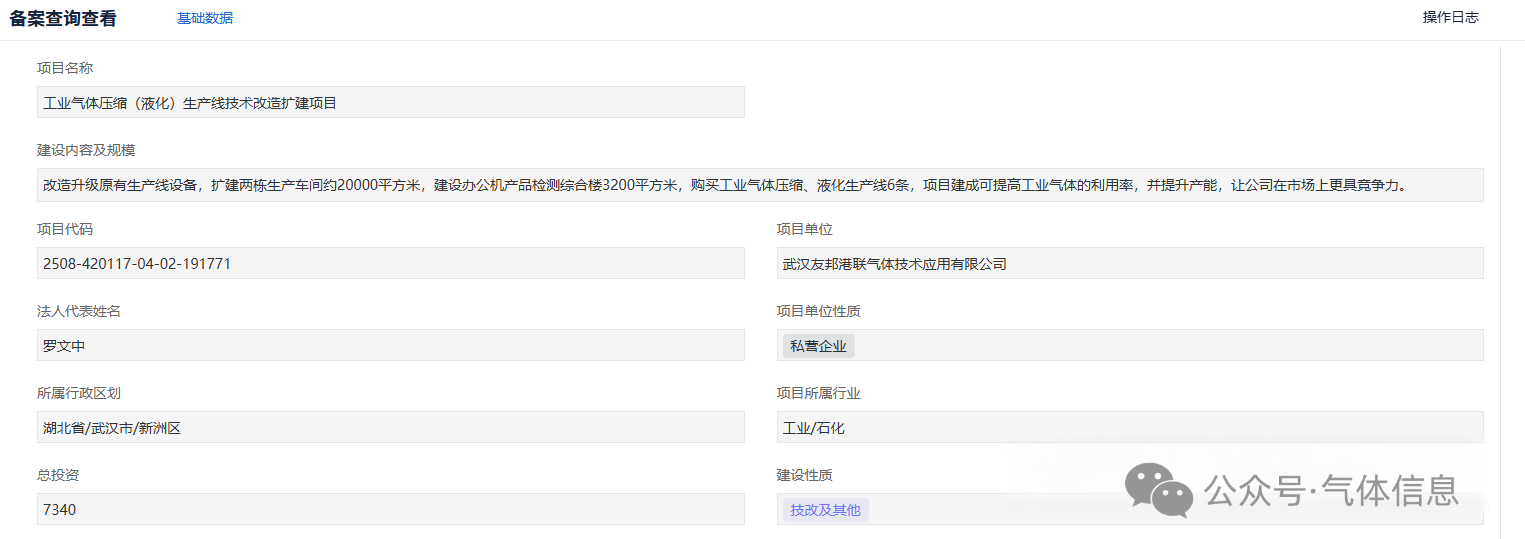Click the field showing 武汉友邦港联气体技术应用有限公司
Image resolution: width=1525 pixels, height=539 pixels.
point(1129,264)
